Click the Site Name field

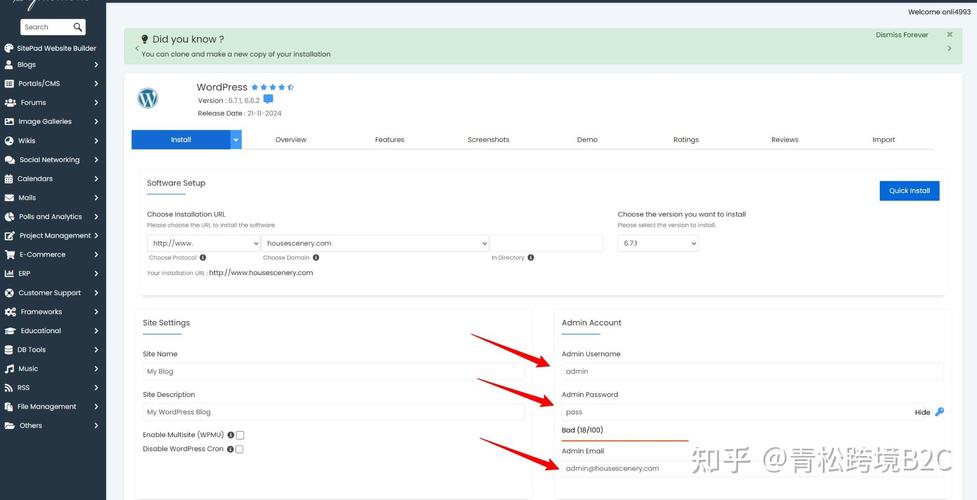point(333,371)
